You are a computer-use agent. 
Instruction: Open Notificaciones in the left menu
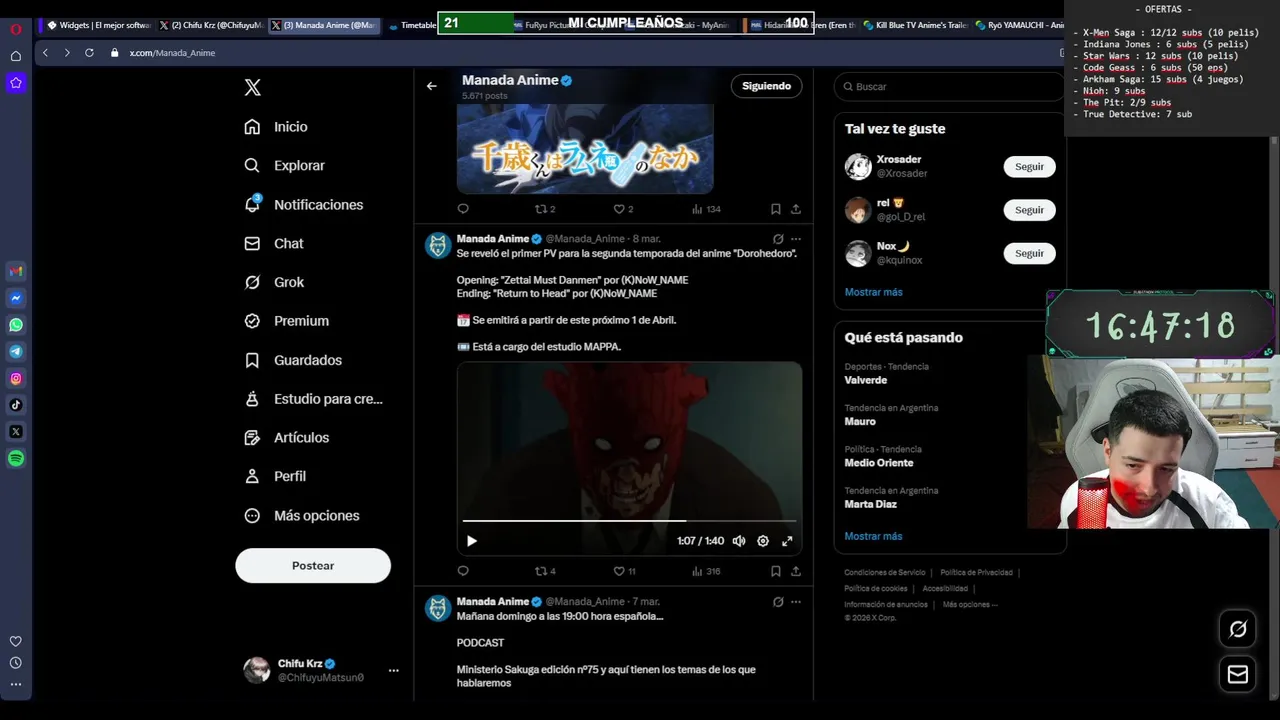tap(304, 205)
